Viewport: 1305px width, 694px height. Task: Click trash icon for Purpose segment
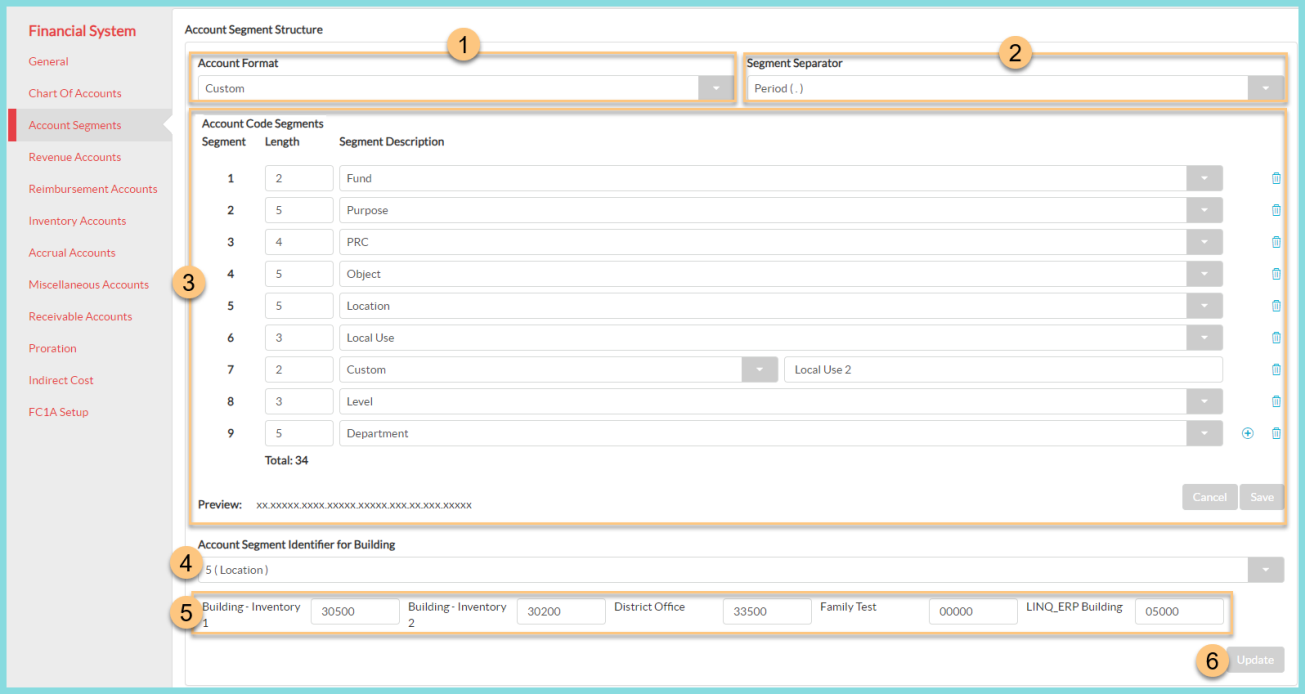pos(1276,210)
